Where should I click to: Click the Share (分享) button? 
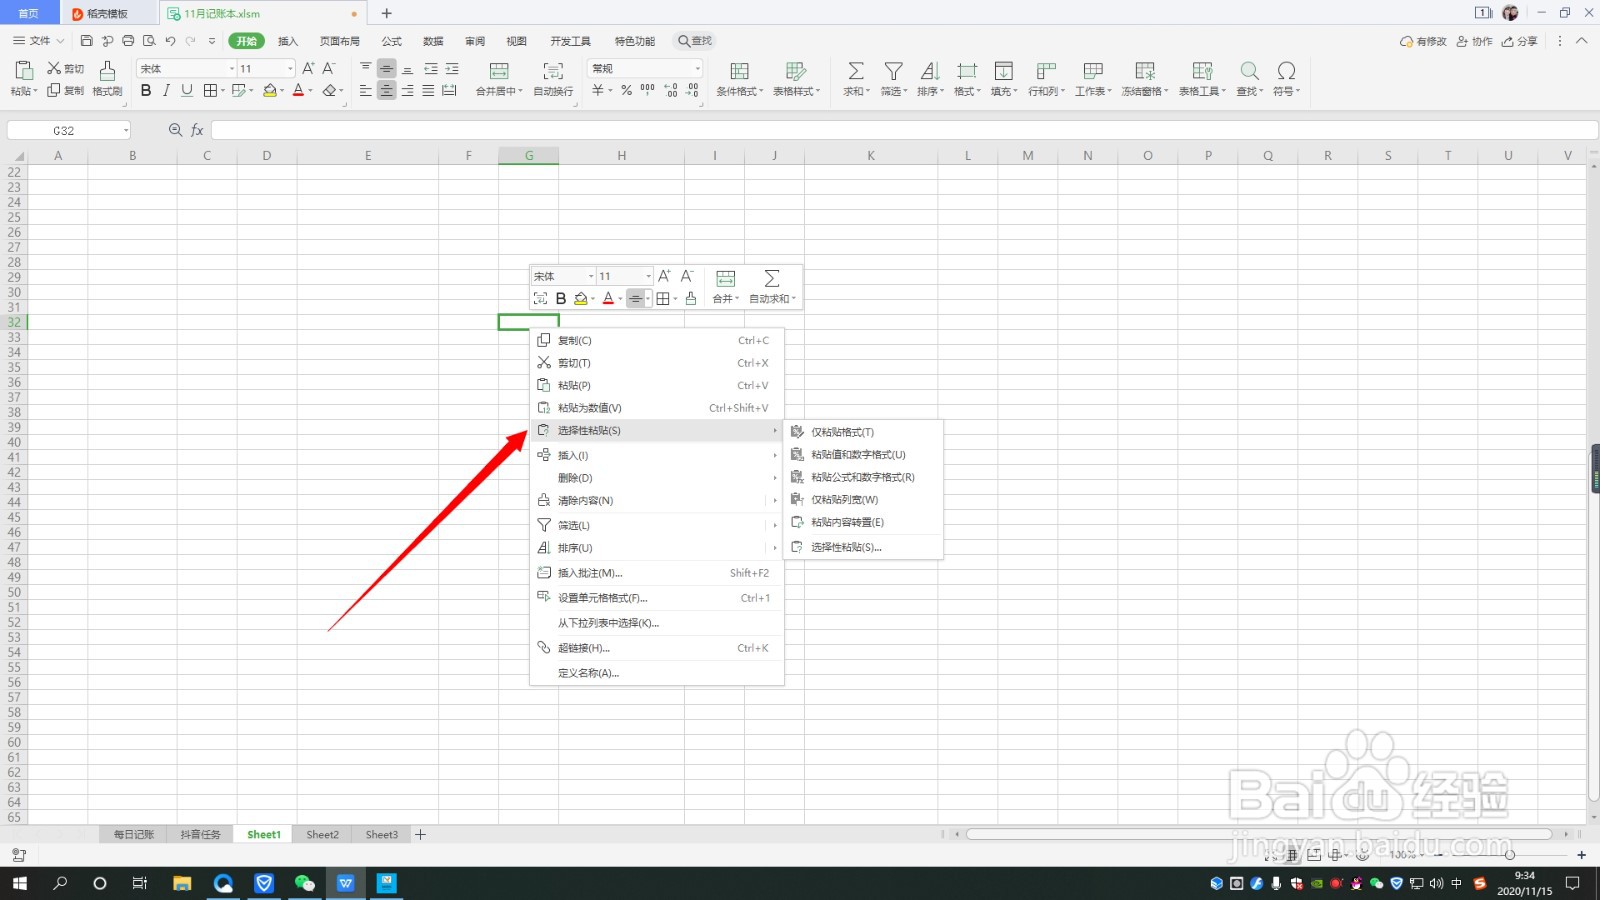[1519, 41]
